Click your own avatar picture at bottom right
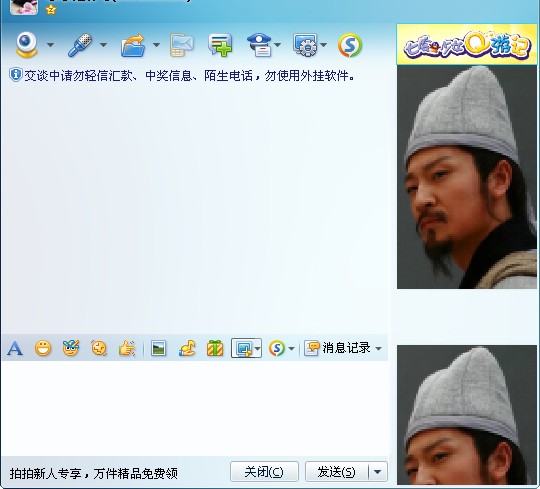540x489 pixels. (x=467, y=415)
